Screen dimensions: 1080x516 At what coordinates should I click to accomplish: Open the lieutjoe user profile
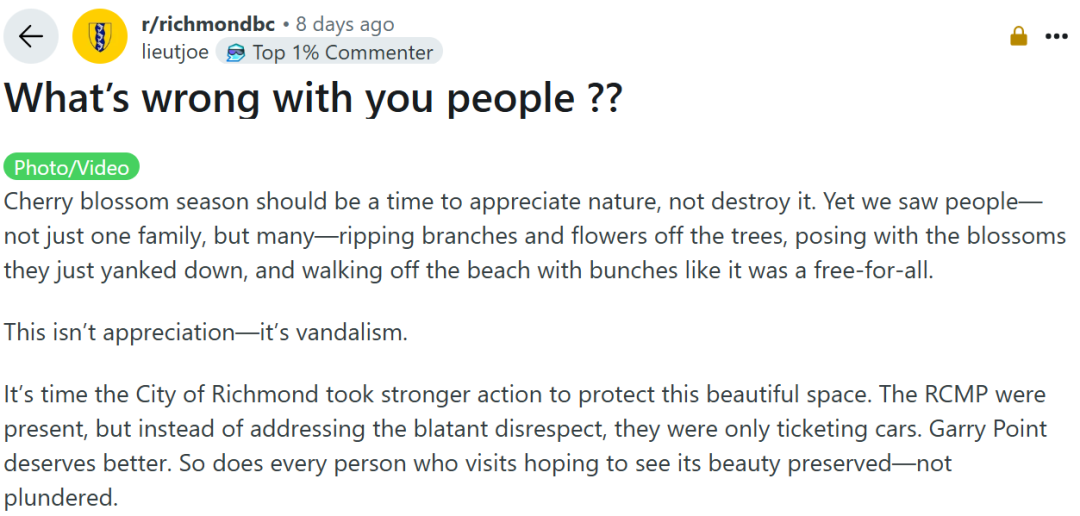174,52
